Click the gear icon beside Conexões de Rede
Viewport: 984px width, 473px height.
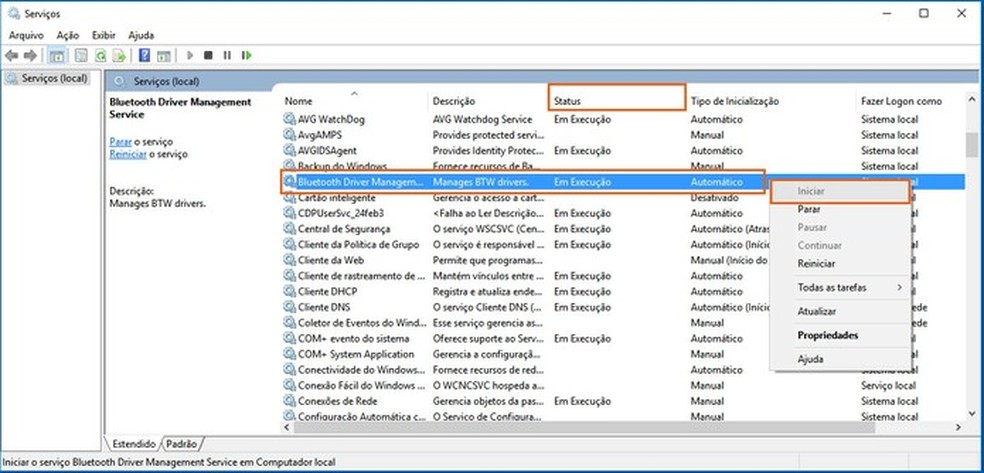pos(289,401)
